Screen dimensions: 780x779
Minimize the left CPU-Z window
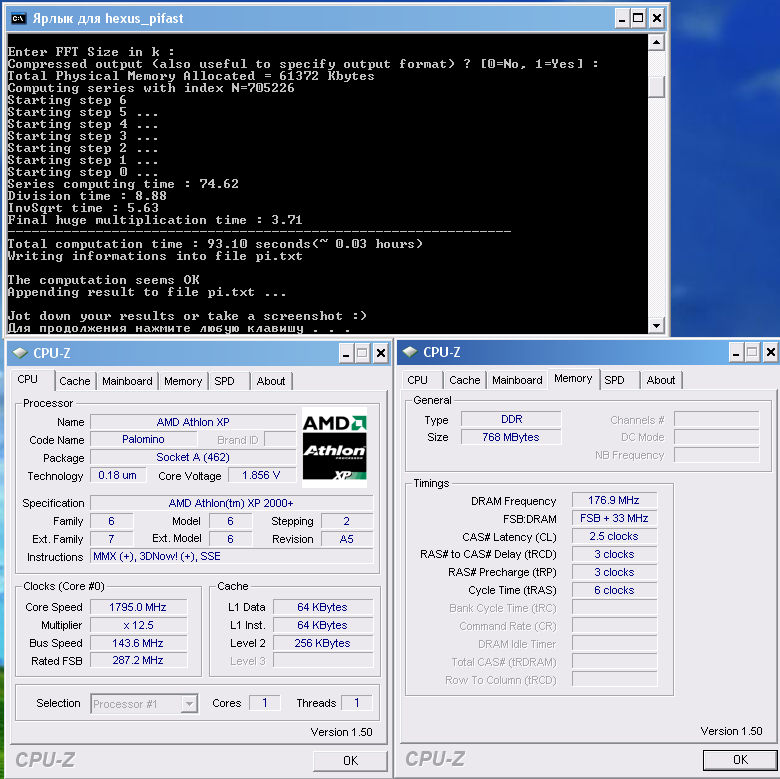[346, 354]
